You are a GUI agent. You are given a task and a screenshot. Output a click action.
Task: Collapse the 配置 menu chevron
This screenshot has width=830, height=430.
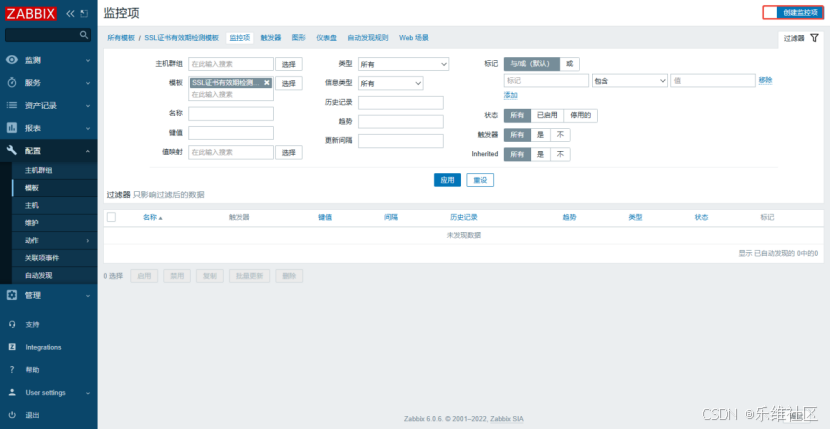point(88,151)
